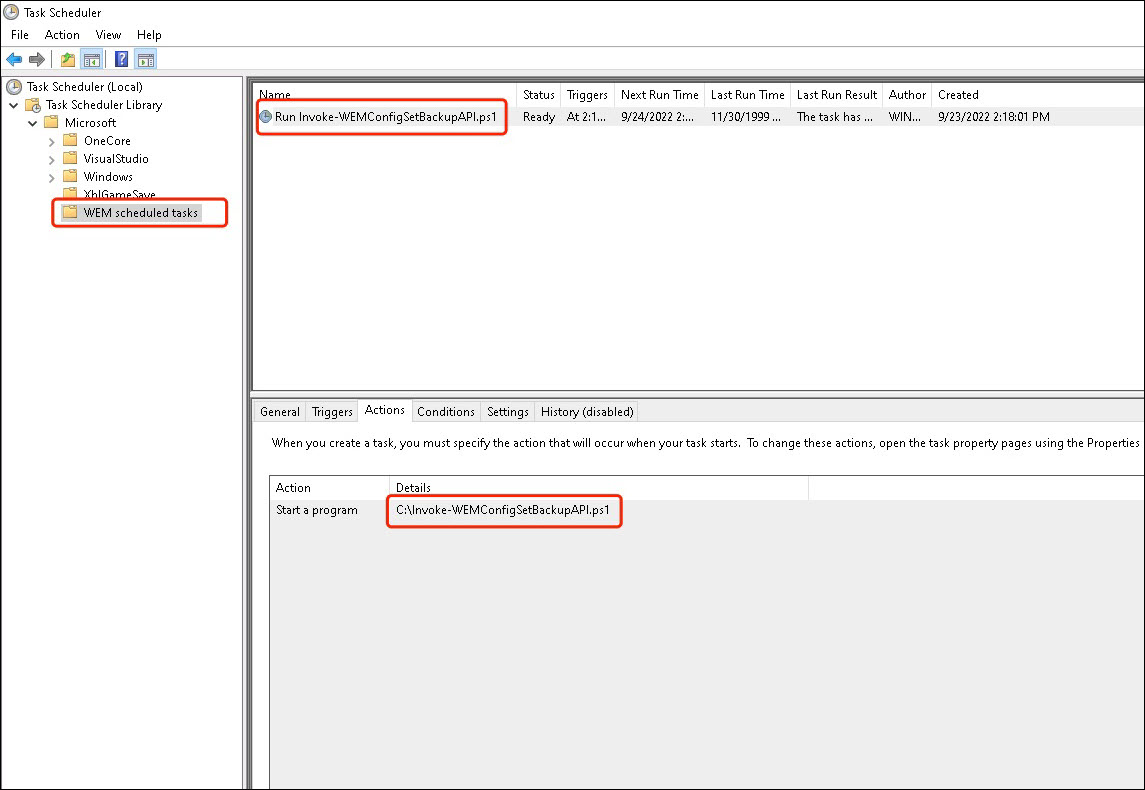Image resolution: width=1145 pixels, height=790 pixels.
Task: Click the "WIN..." author cell
Action: (905, 117)
